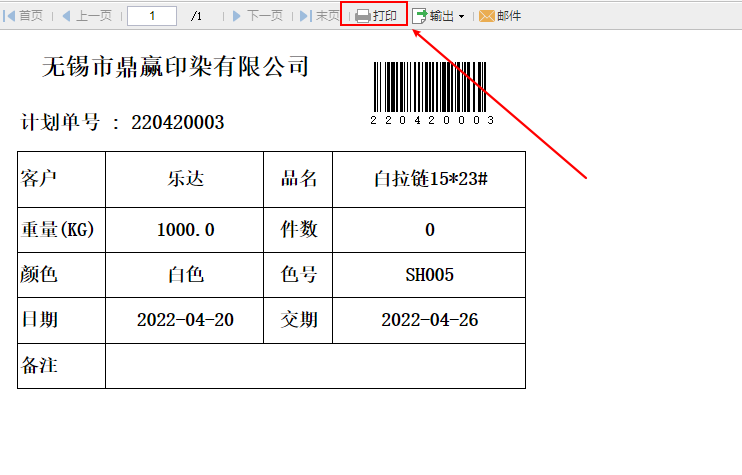The image size is (742, 475).
Task: Click the 1000.0 weight value
Action: pos(185,230)
